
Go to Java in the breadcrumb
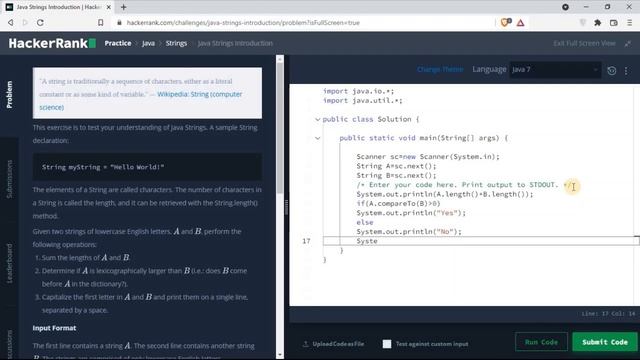[148, 43]
